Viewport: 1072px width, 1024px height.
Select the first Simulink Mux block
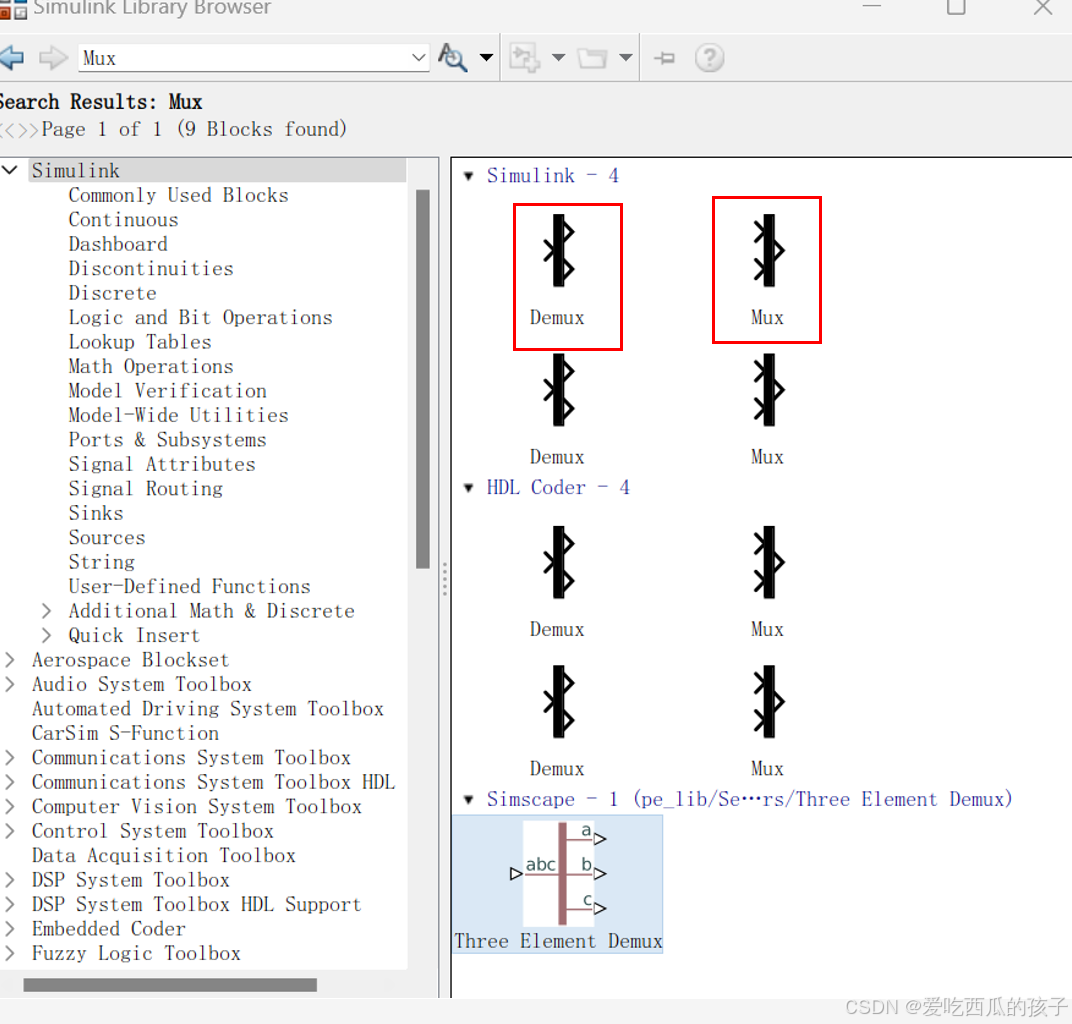pyautogui.click(x=768, y=269)
